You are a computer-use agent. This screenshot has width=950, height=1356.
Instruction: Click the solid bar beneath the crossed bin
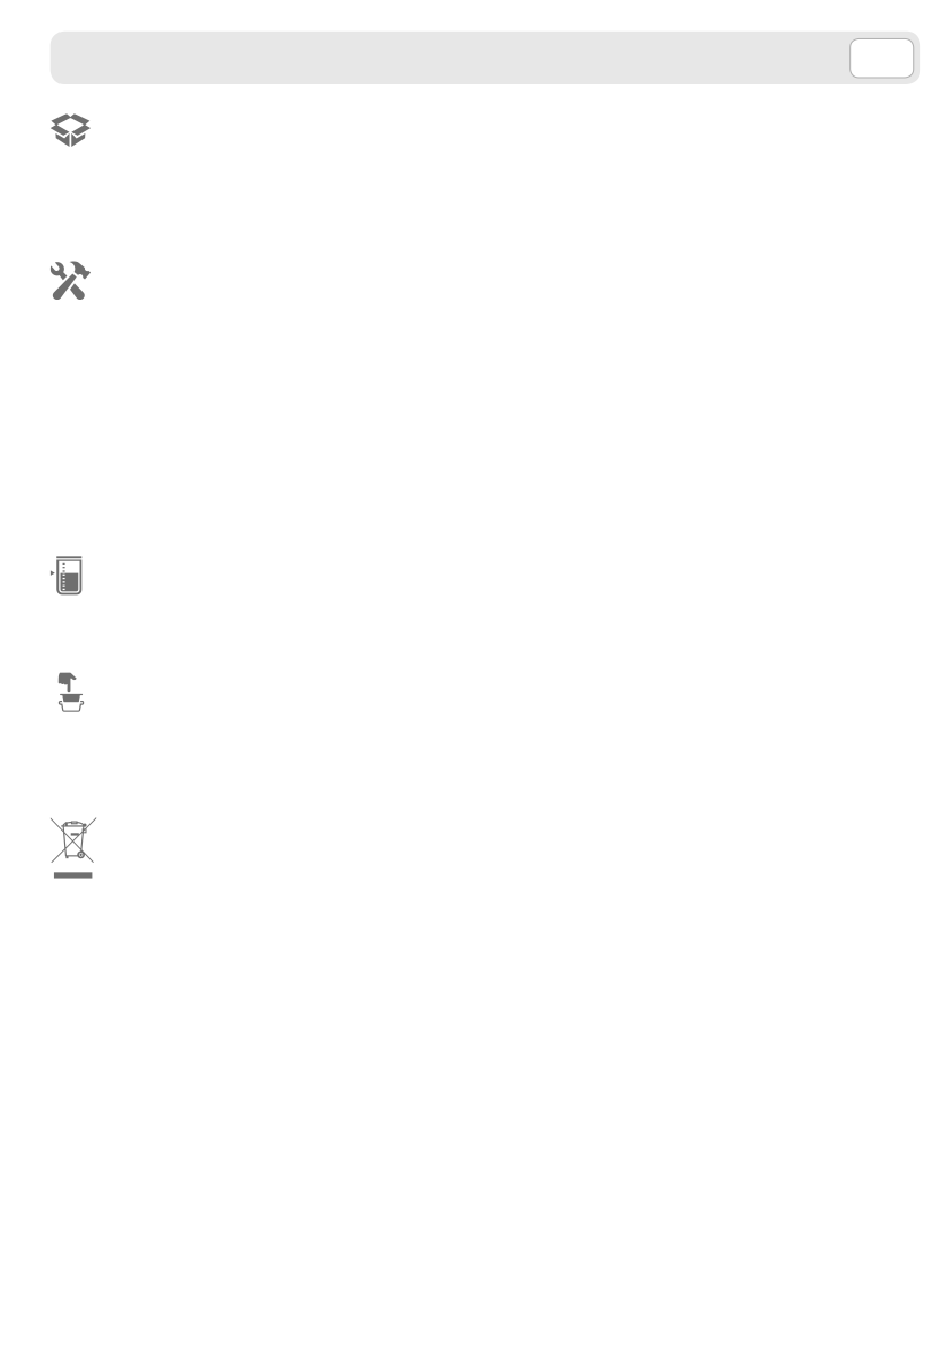click(72, 875)
